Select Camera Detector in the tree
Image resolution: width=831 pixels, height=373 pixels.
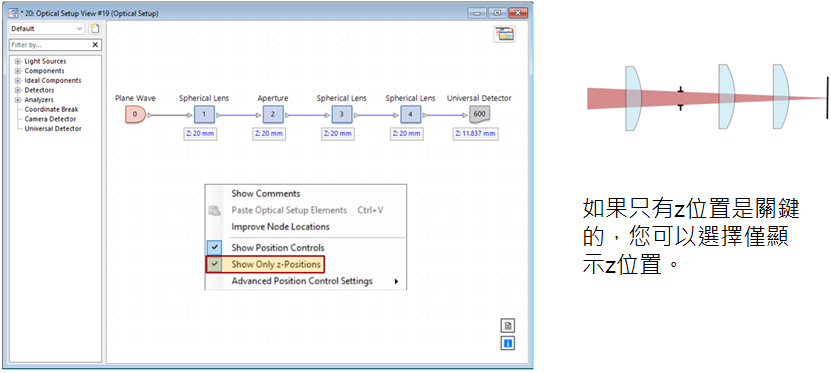[50, 119]
